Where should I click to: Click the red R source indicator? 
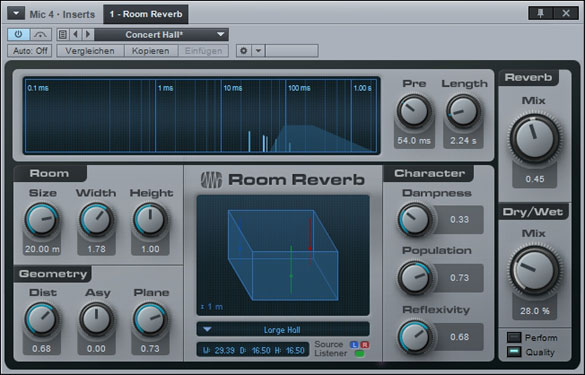pos(365,344)
